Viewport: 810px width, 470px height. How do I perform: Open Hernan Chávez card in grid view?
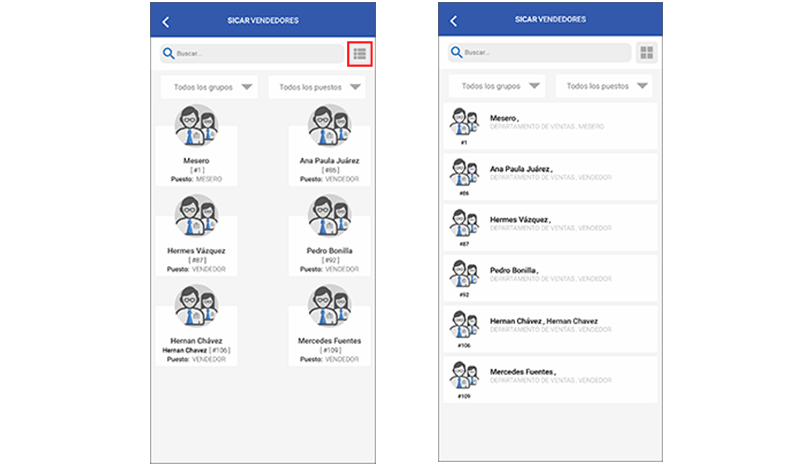(x=196, y=325)
